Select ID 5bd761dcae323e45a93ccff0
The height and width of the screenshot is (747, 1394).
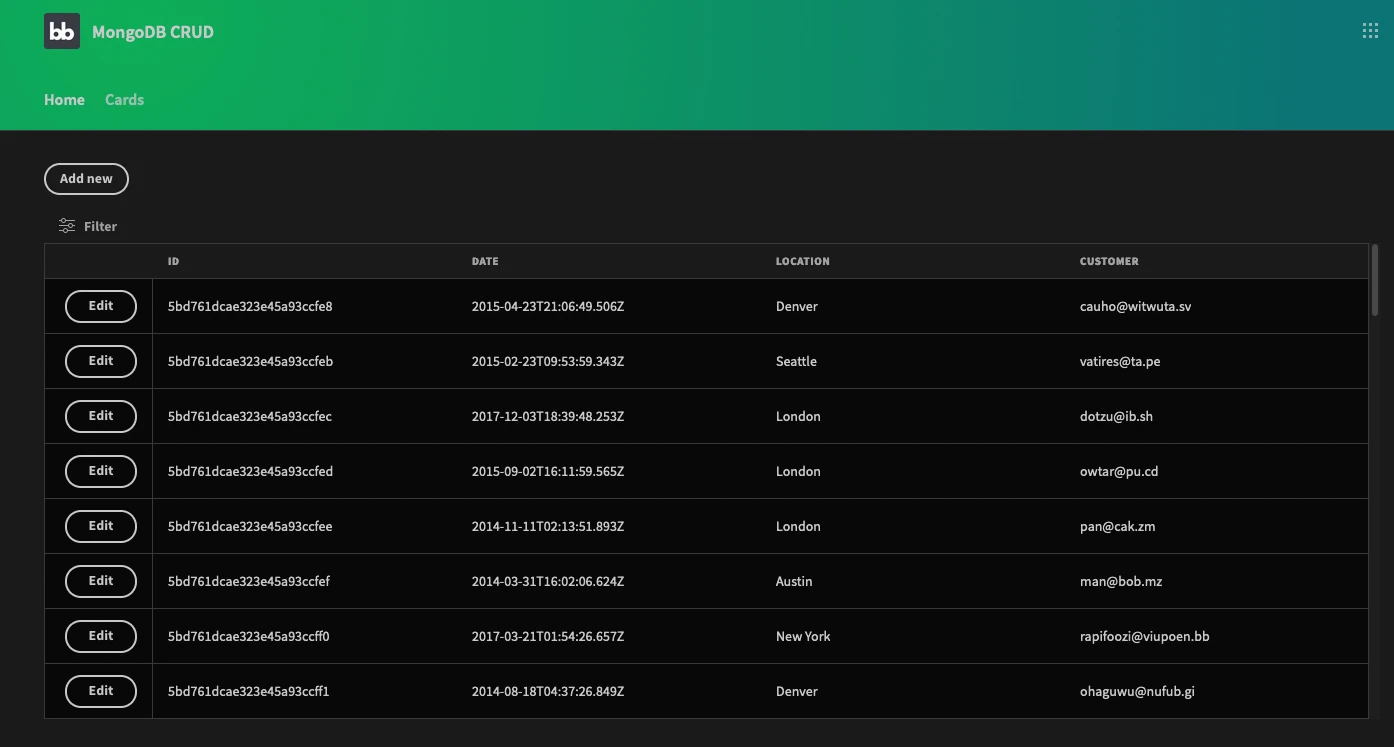pos(249,636)
